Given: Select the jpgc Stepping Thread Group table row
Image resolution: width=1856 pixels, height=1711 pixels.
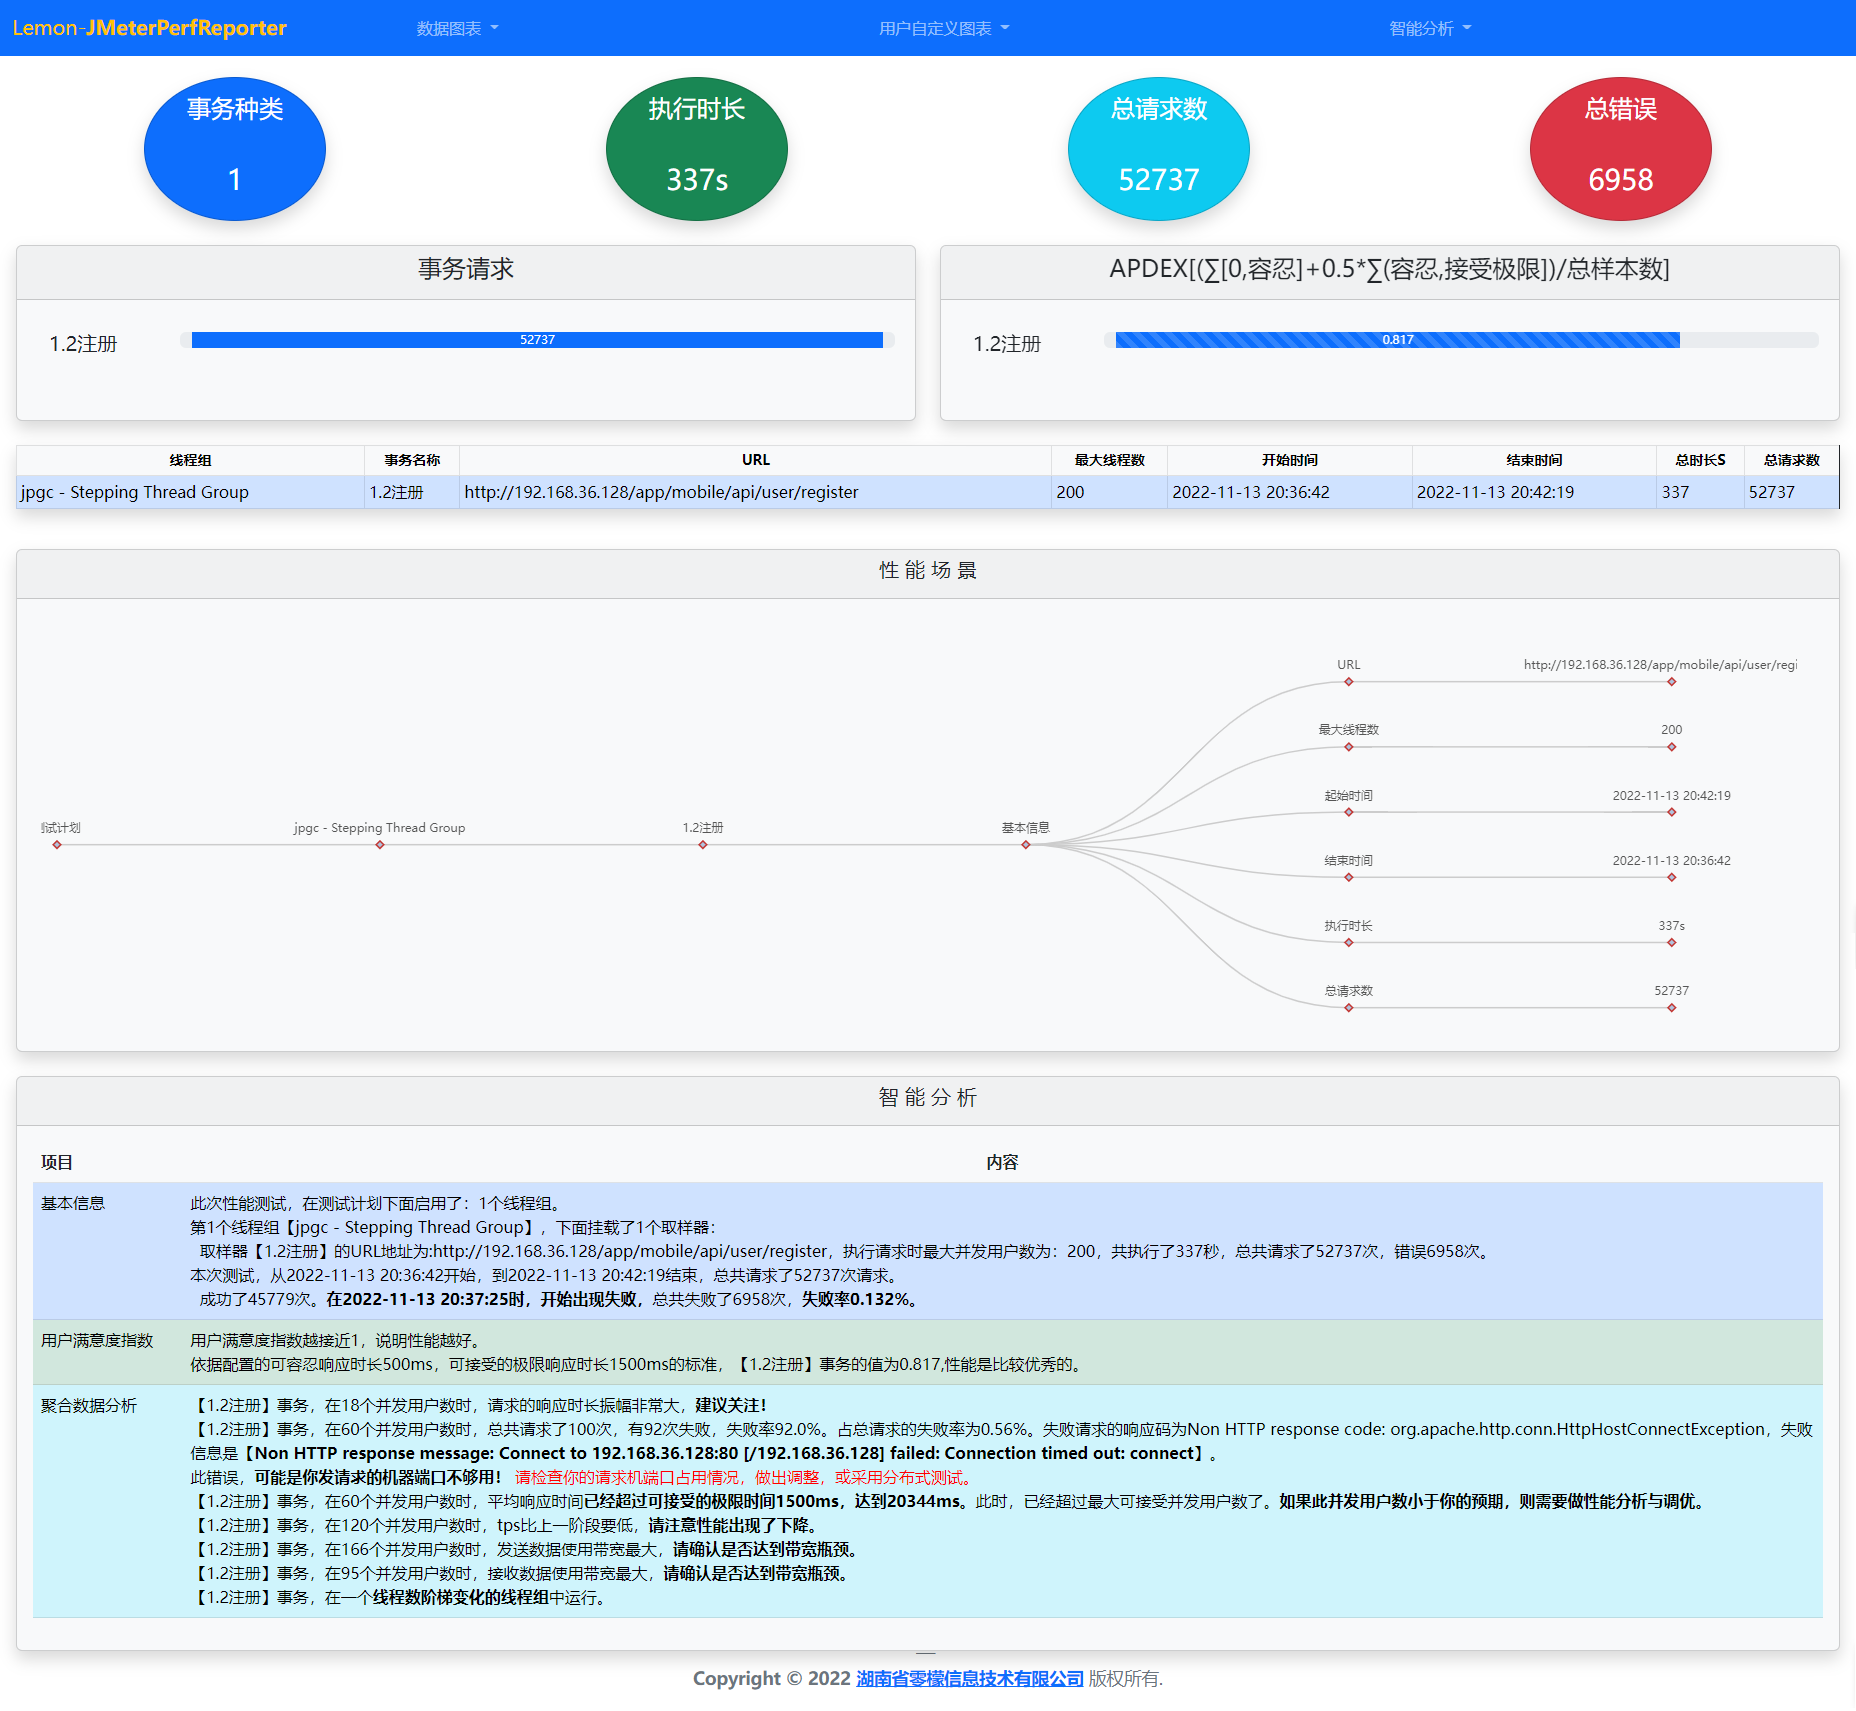Looking at the screenshot, I should [x=928, y=492].
